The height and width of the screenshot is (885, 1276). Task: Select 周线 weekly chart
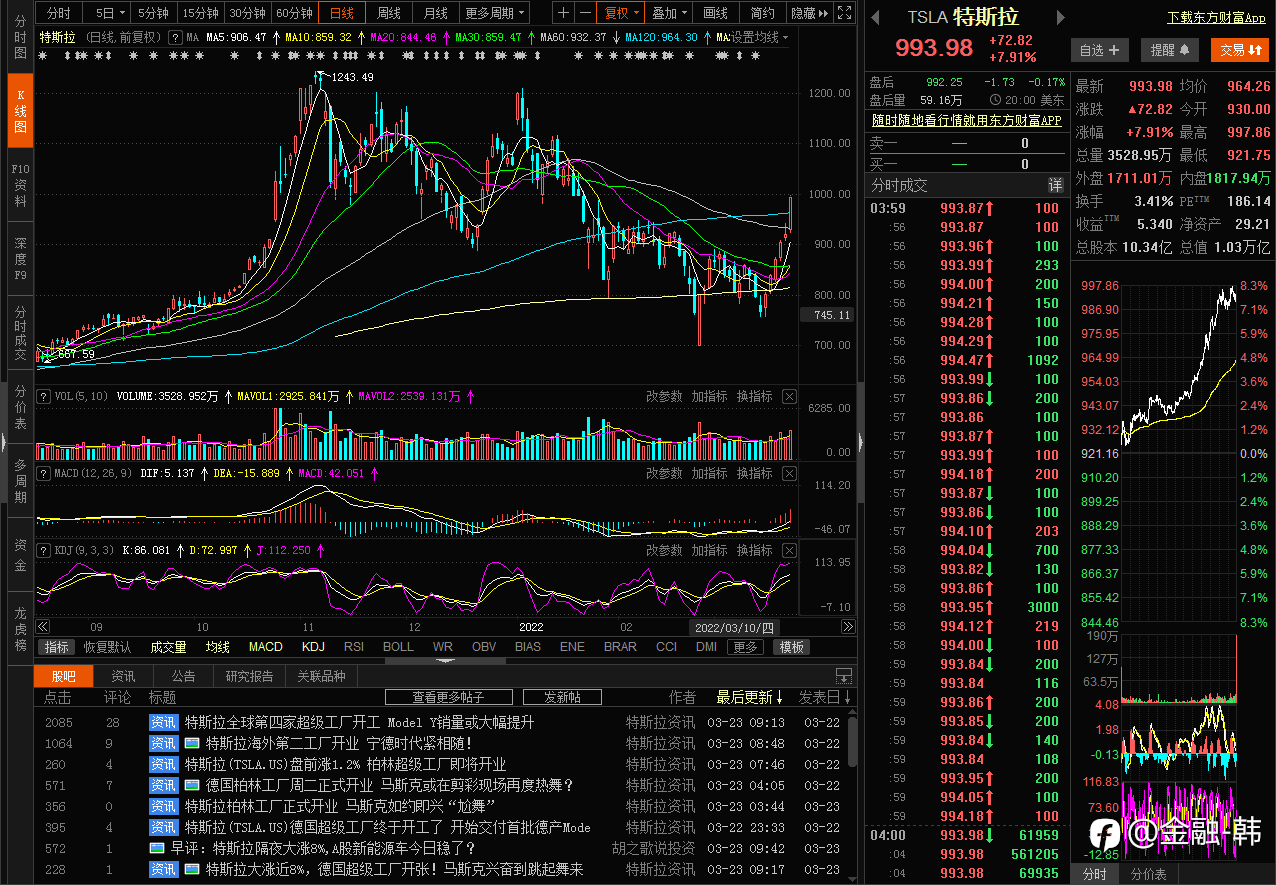point(389,13)
